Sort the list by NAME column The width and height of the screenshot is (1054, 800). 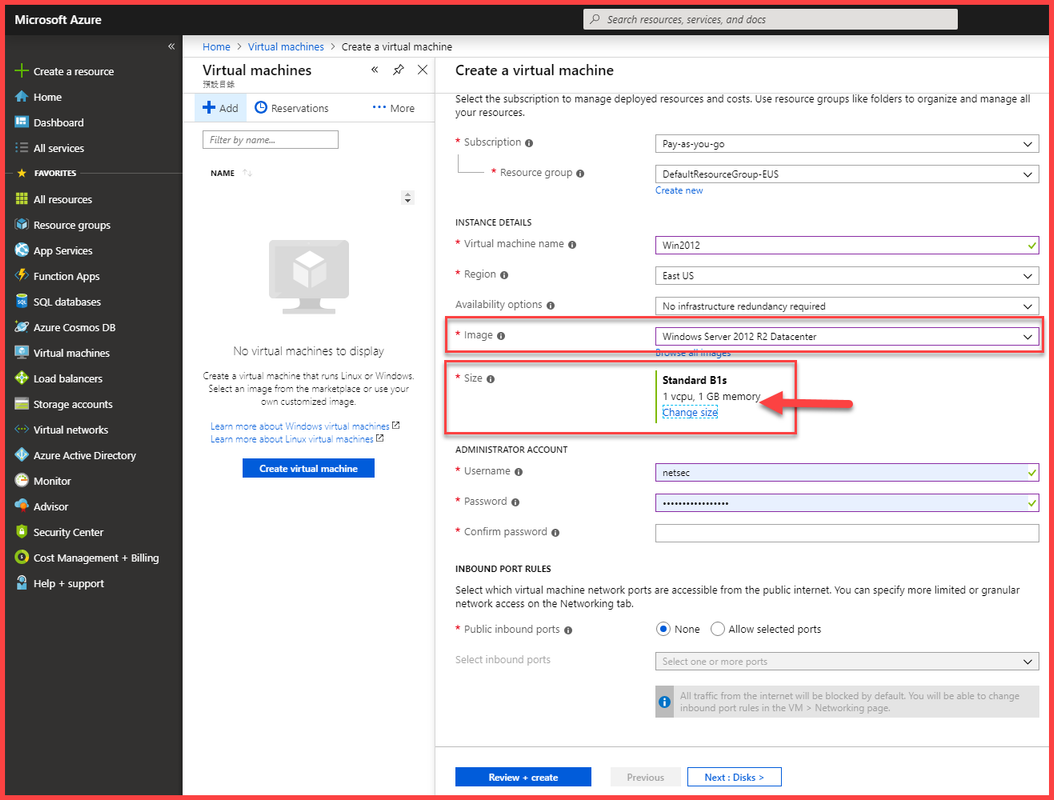(231, 173)
